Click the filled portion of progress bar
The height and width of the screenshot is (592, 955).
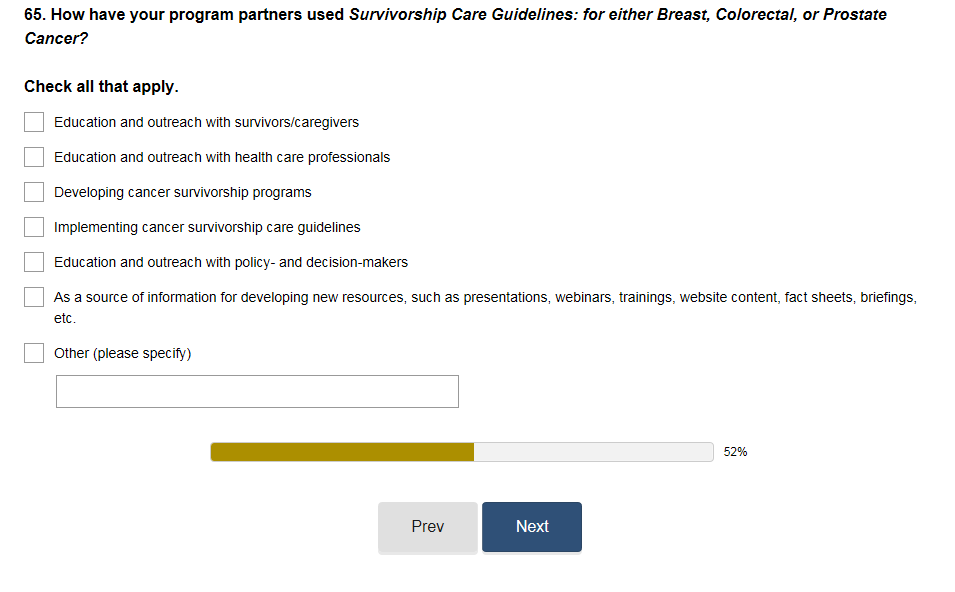click(341, 452)
